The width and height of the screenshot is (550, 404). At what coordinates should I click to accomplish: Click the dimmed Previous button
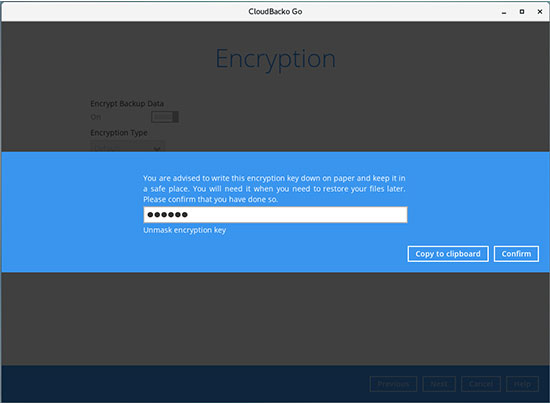point(393,384)
